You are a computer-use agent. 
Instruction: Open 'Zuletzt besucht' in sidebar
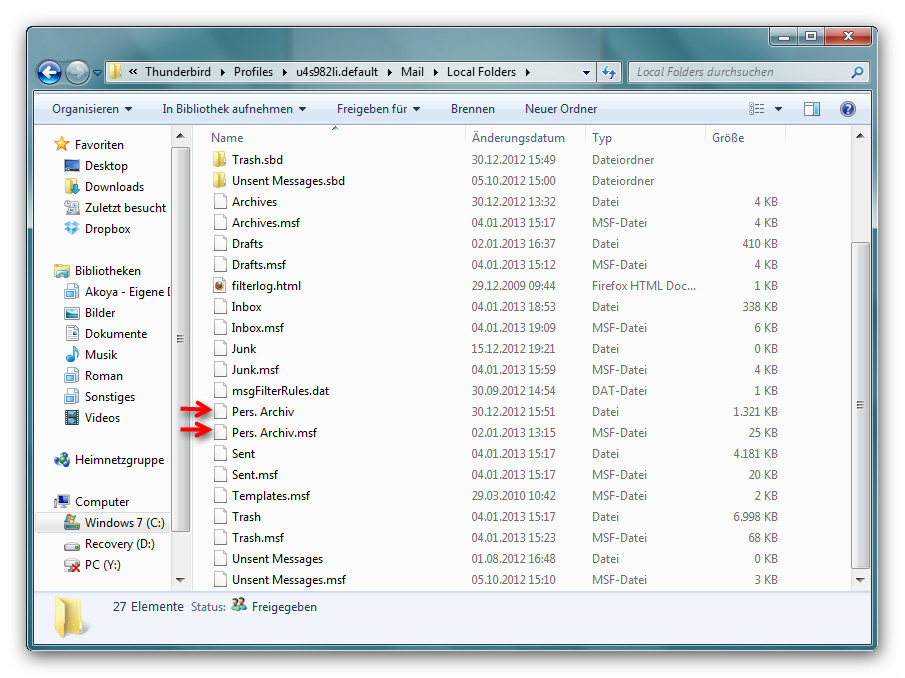point(125,208)
